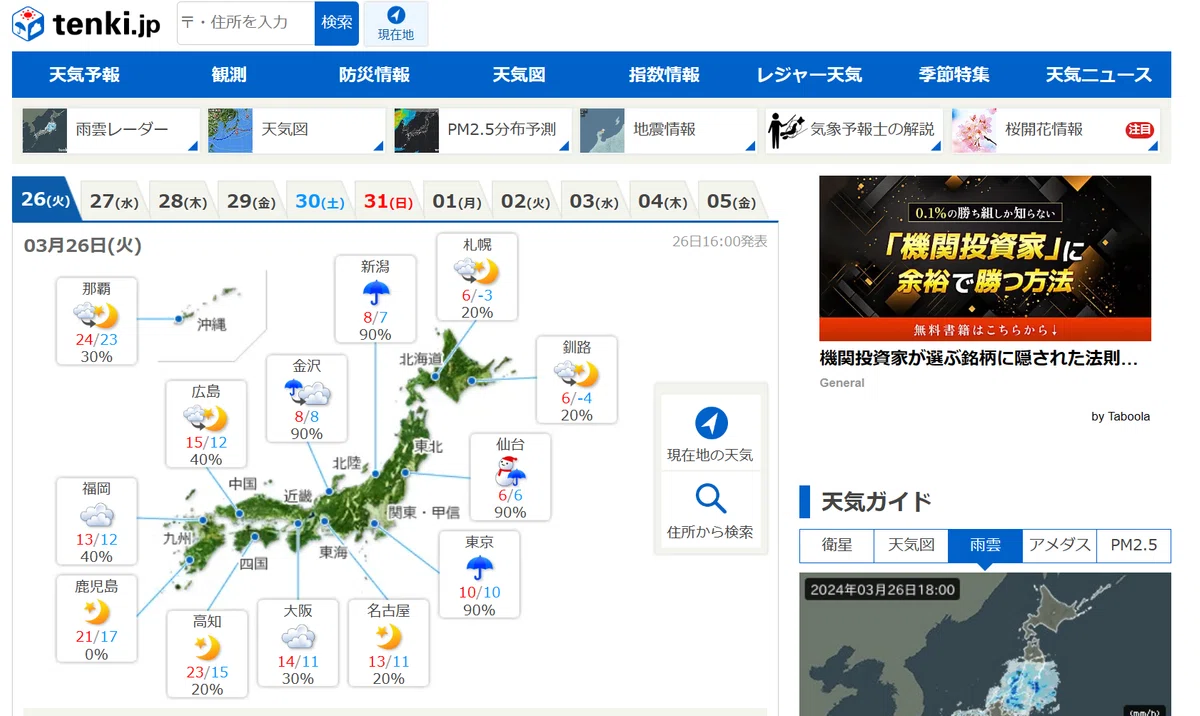
Task: Open the 地震情報 shortcut
Action: click(x=669, y=130)
